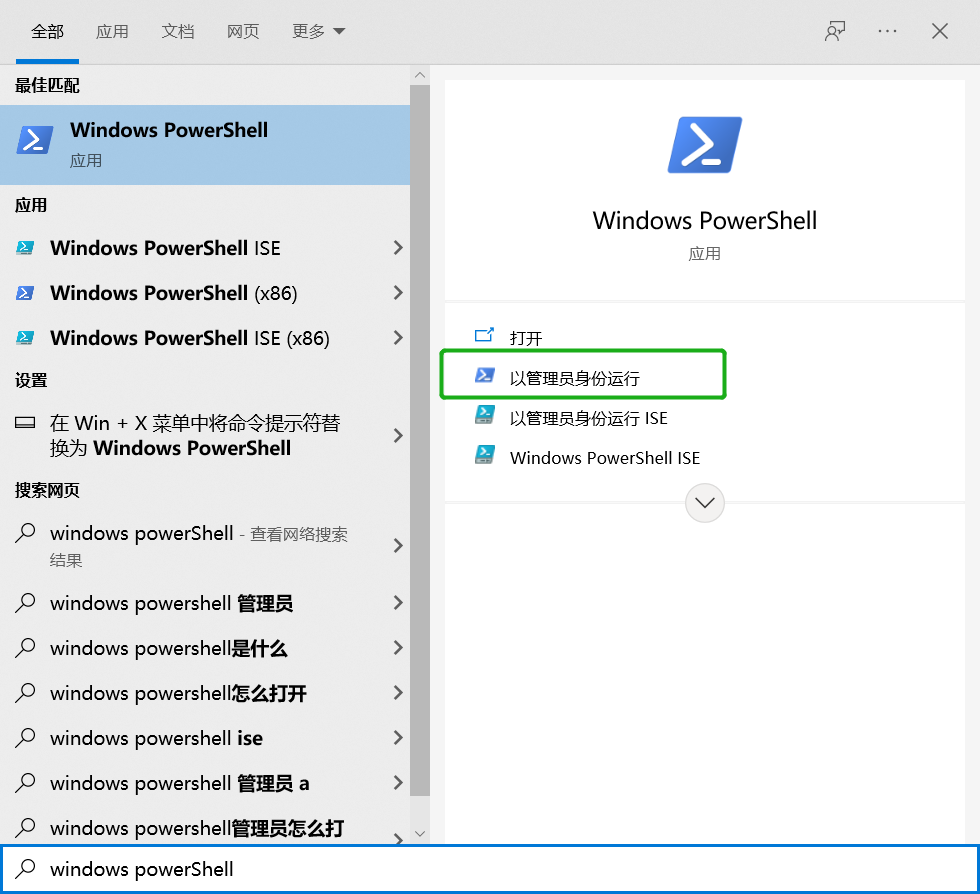Expand Windows PowerShell ISE (x86) arrow
Image resolution: width=980 pixels, height=894 pixels.
[x=398, y=338]
